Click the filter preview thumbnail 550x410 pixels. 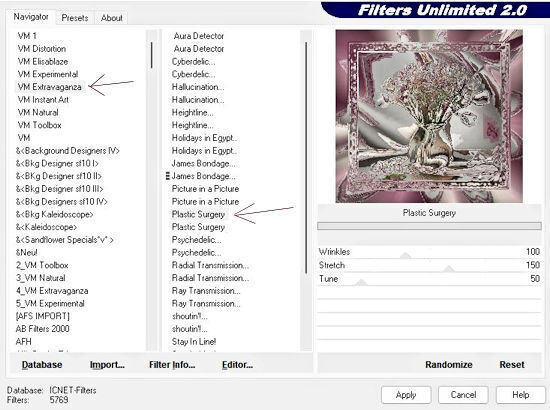(429, 116)
